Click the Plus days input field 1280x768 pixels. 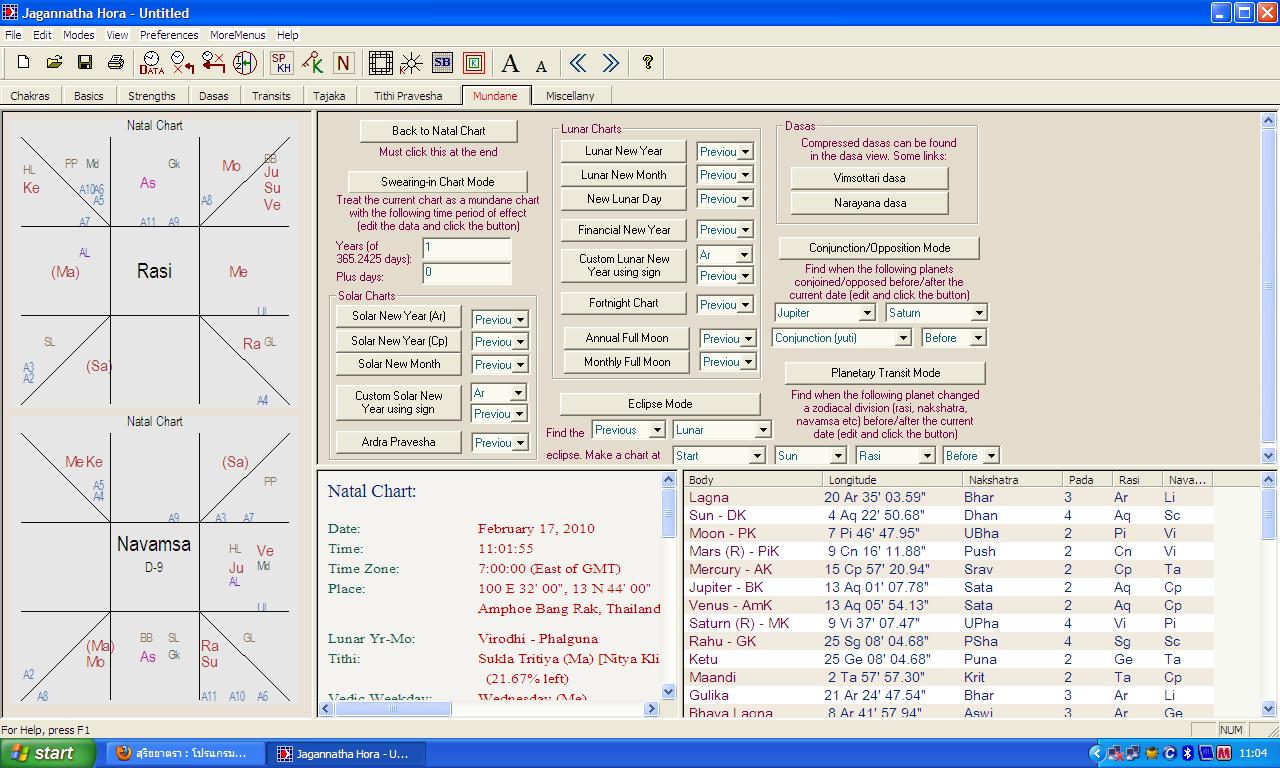[x=466, y=273]
